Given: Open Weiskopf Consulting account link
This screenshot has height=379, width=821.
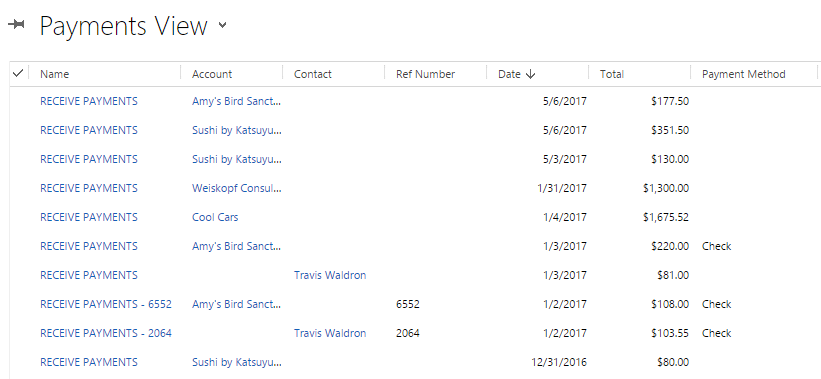Looking at the screenshot, I should point(237,188).
